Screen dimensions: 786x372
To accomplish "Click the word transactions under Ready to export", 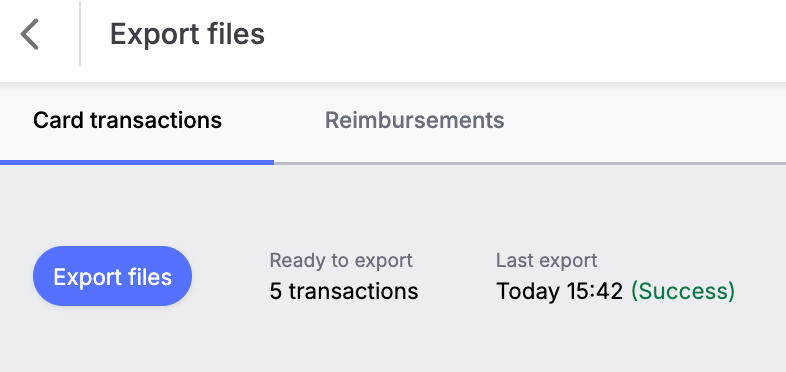I will click(353, 291).
